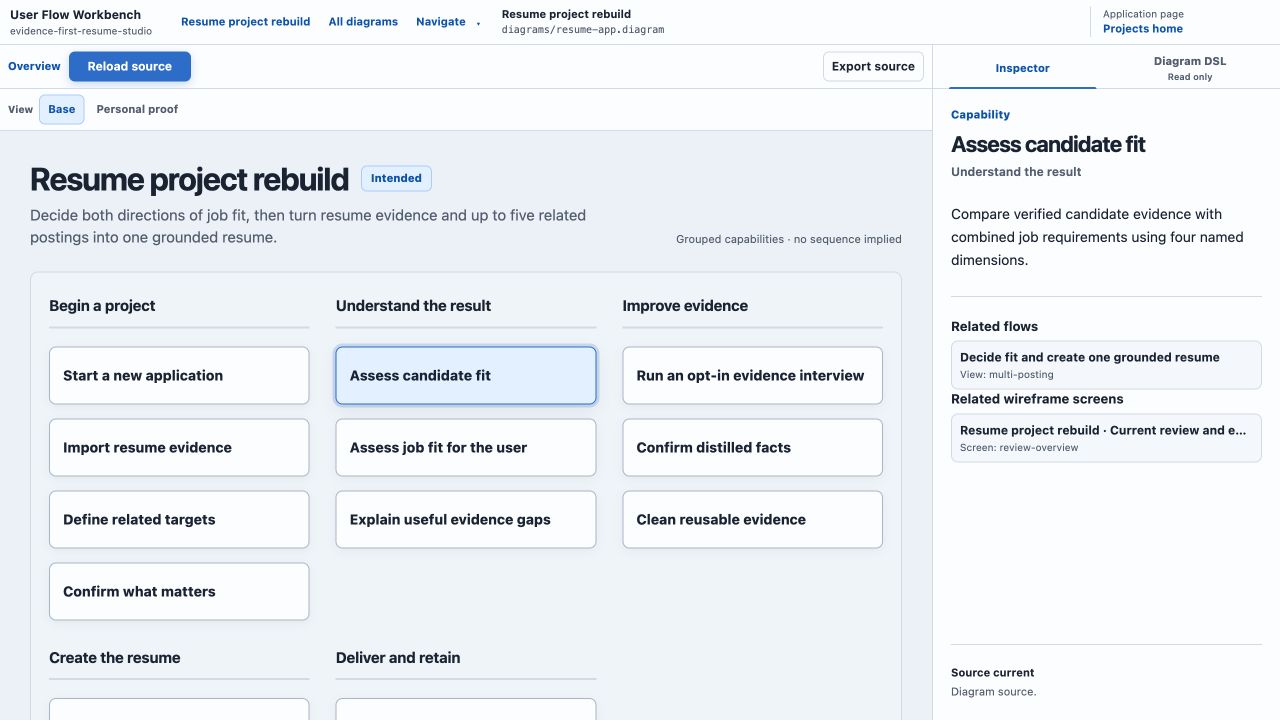Toggle the Base view option

[62, 110]
